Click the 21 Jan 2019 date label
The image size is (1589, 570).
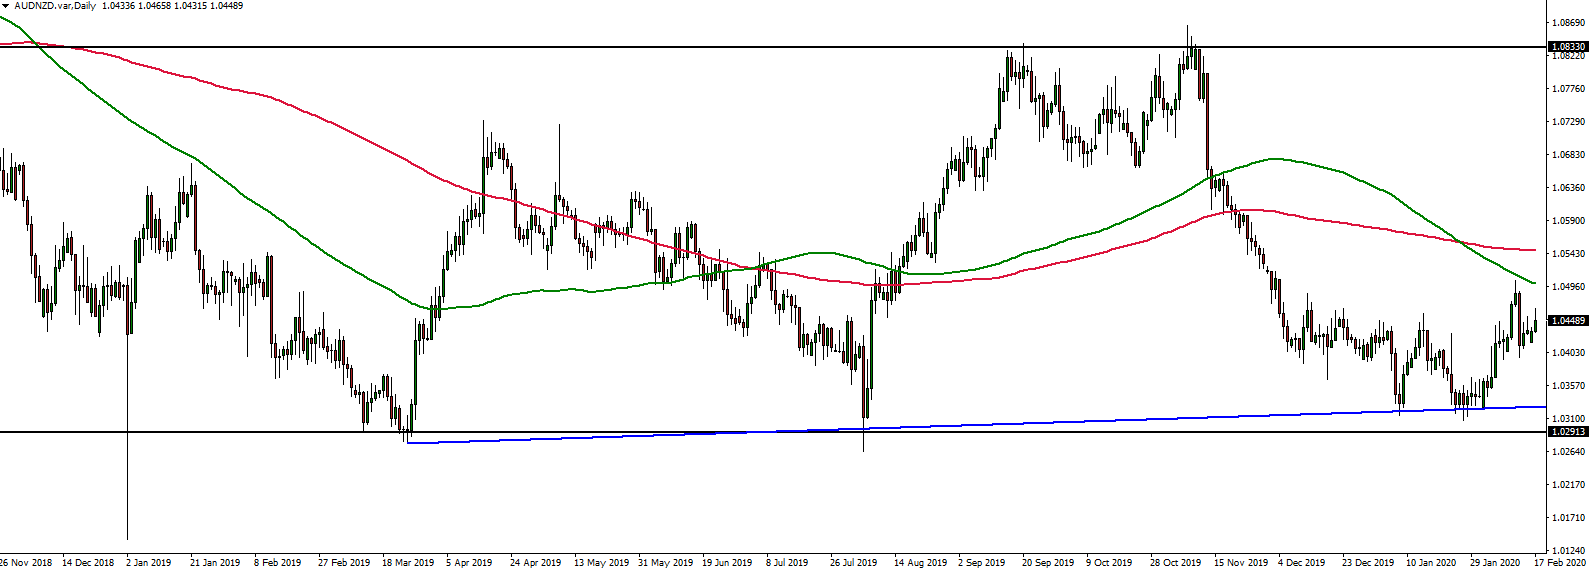point(215,563)
